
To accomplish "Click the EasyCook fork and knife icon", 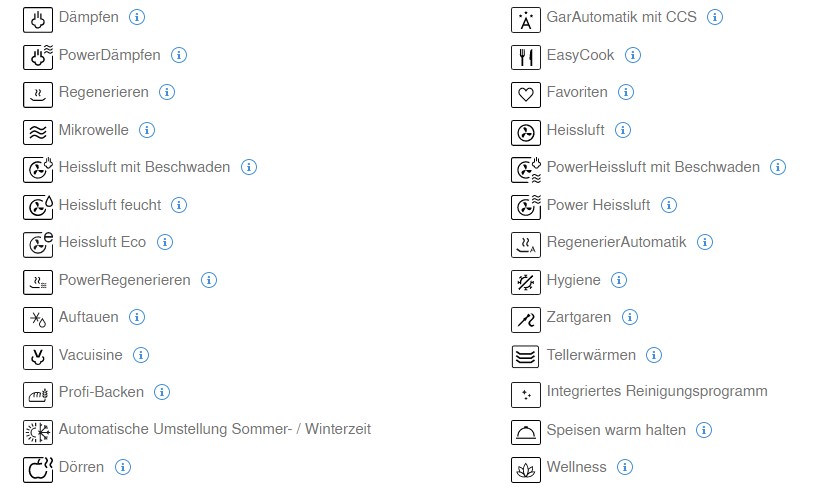I will tap(526, 58).
